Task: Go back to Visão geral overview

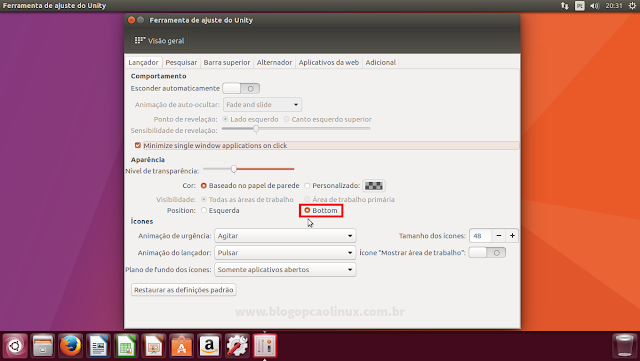Action: (x=160, y=40)
